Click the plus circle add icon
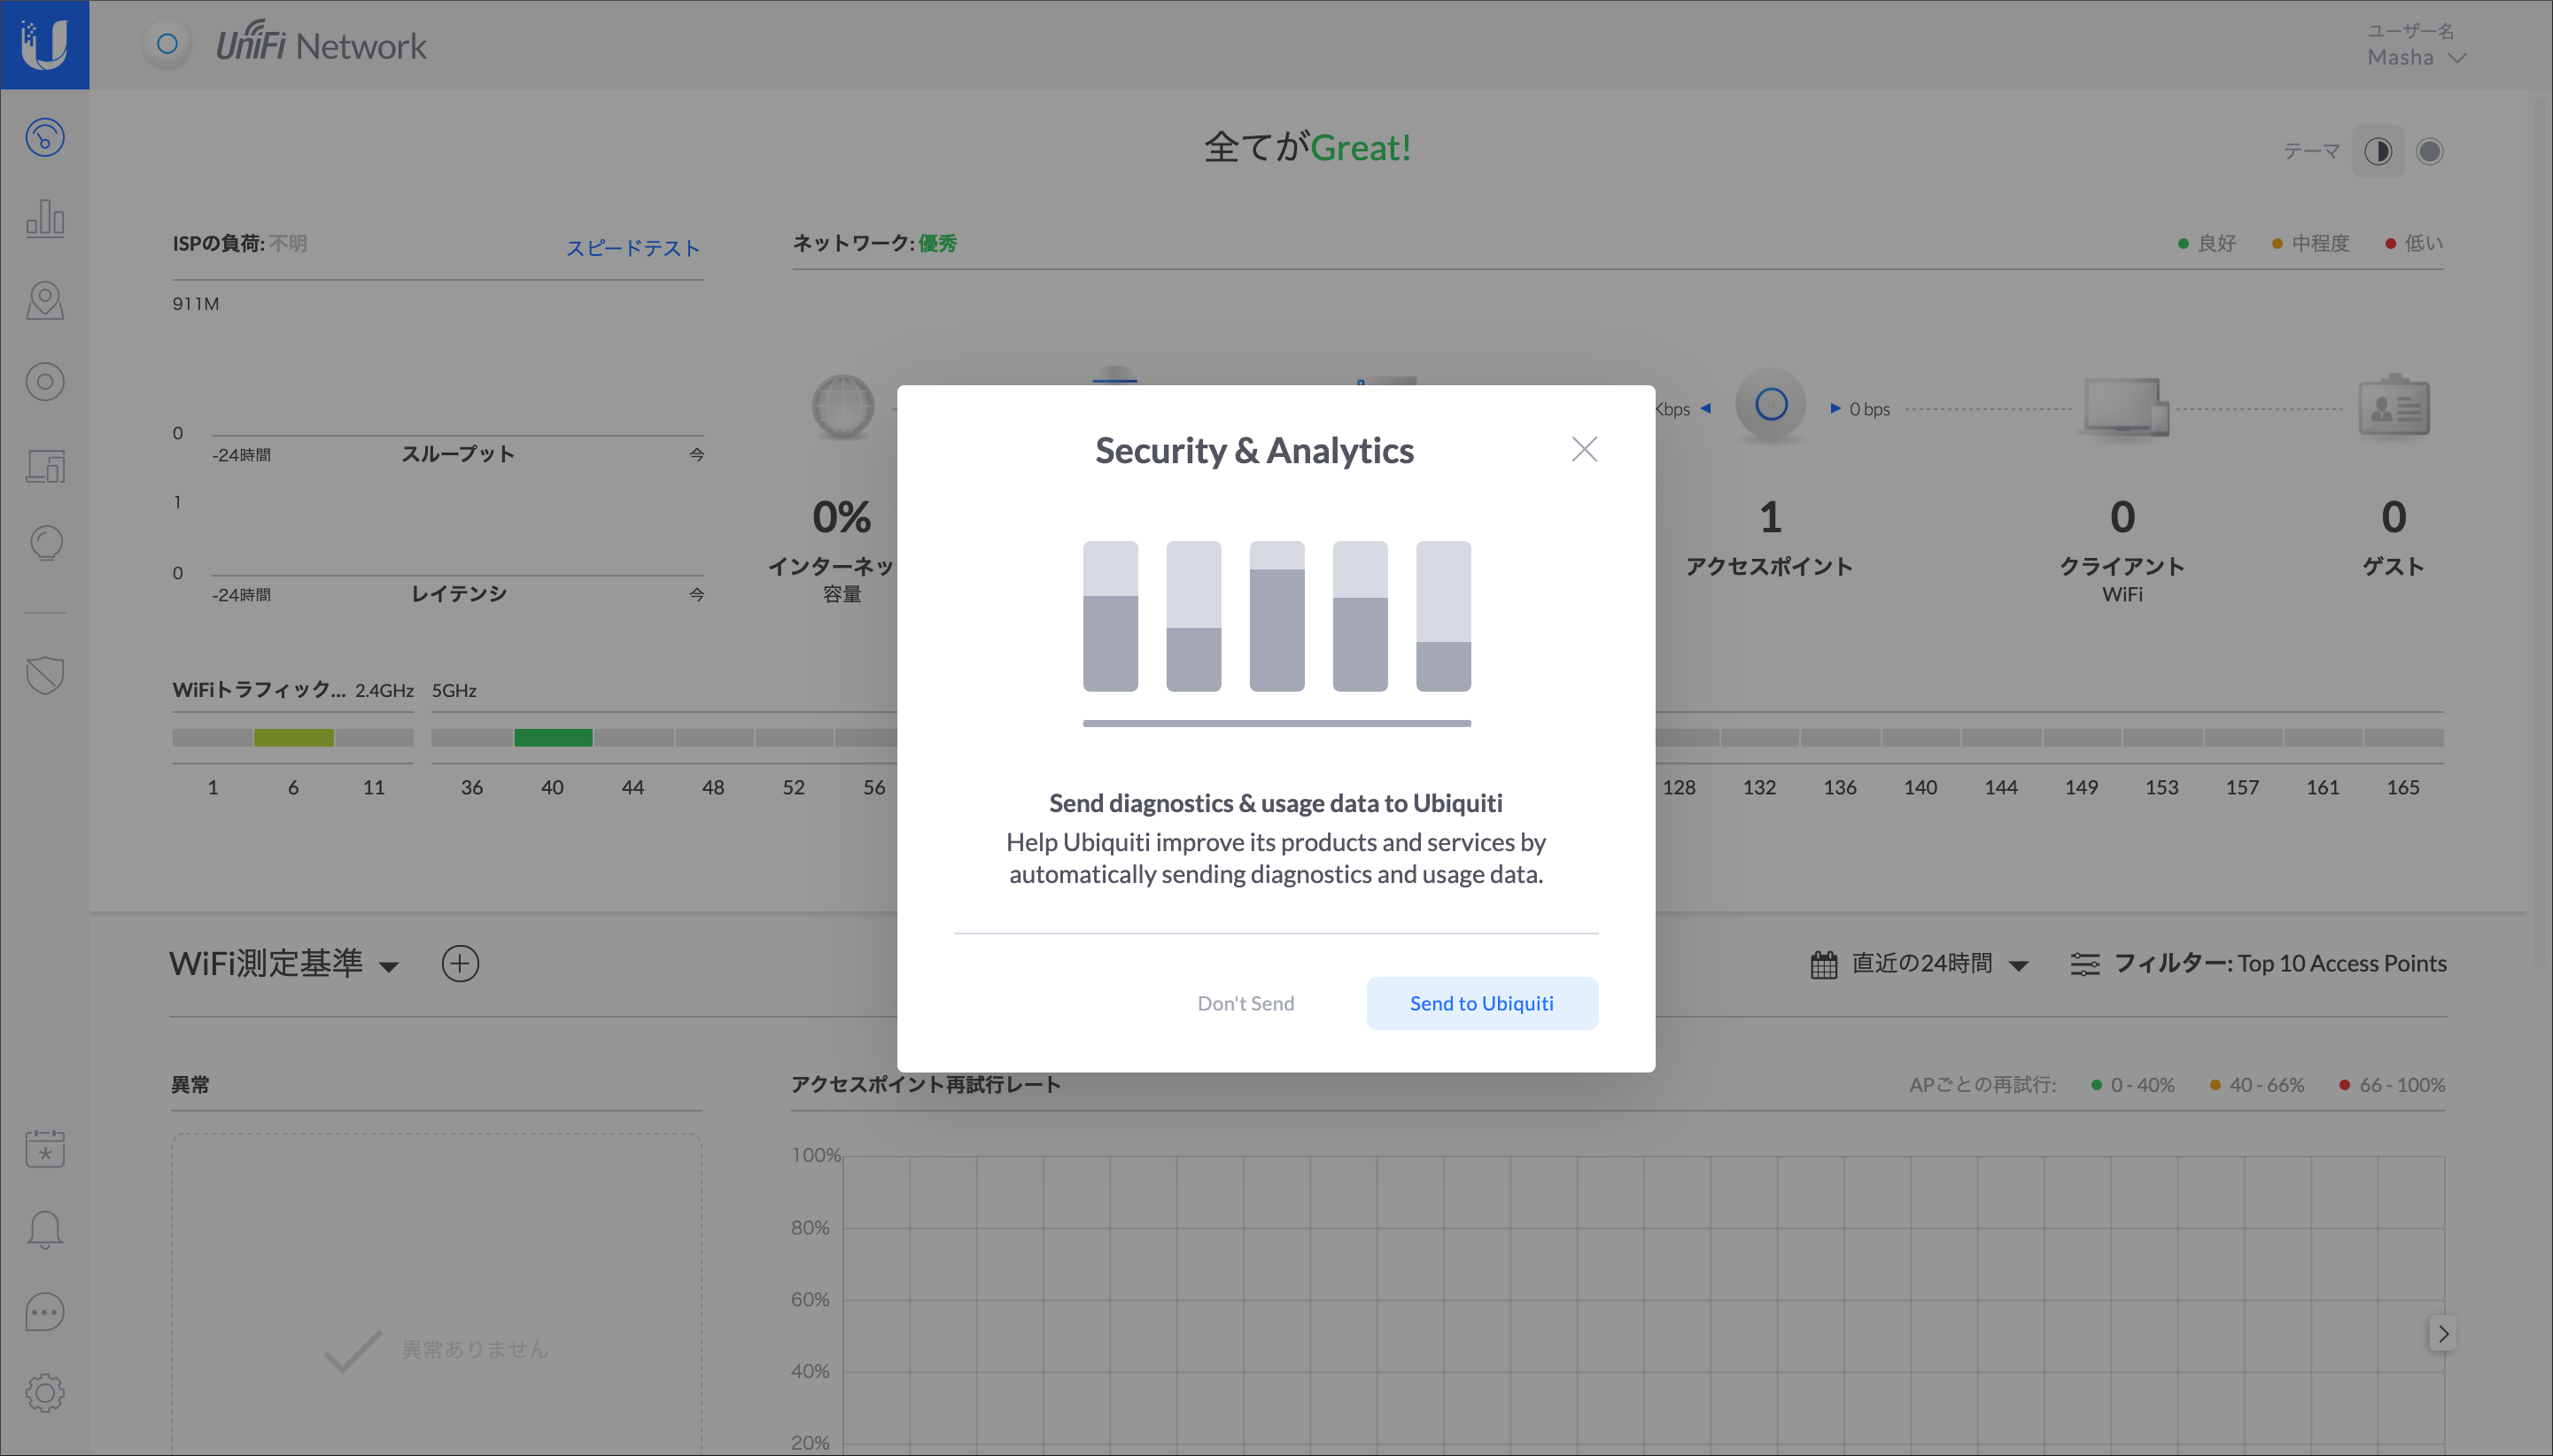Viewport: 2553px width, 1456px height. [460, 963]
